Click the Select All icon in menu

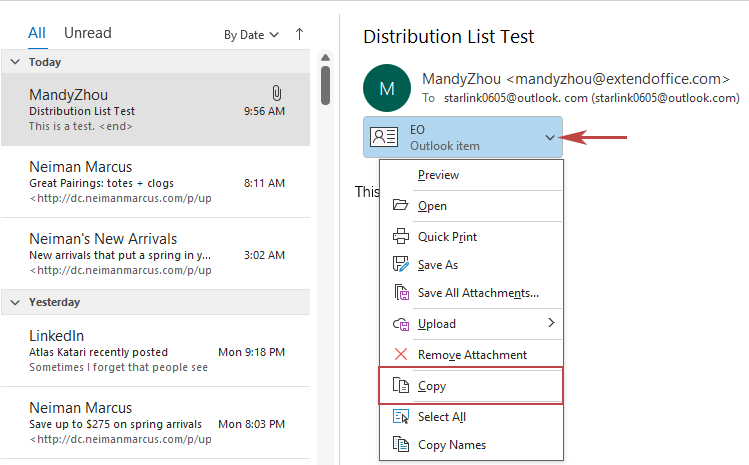pyautogui.click(x=401, y=417)
